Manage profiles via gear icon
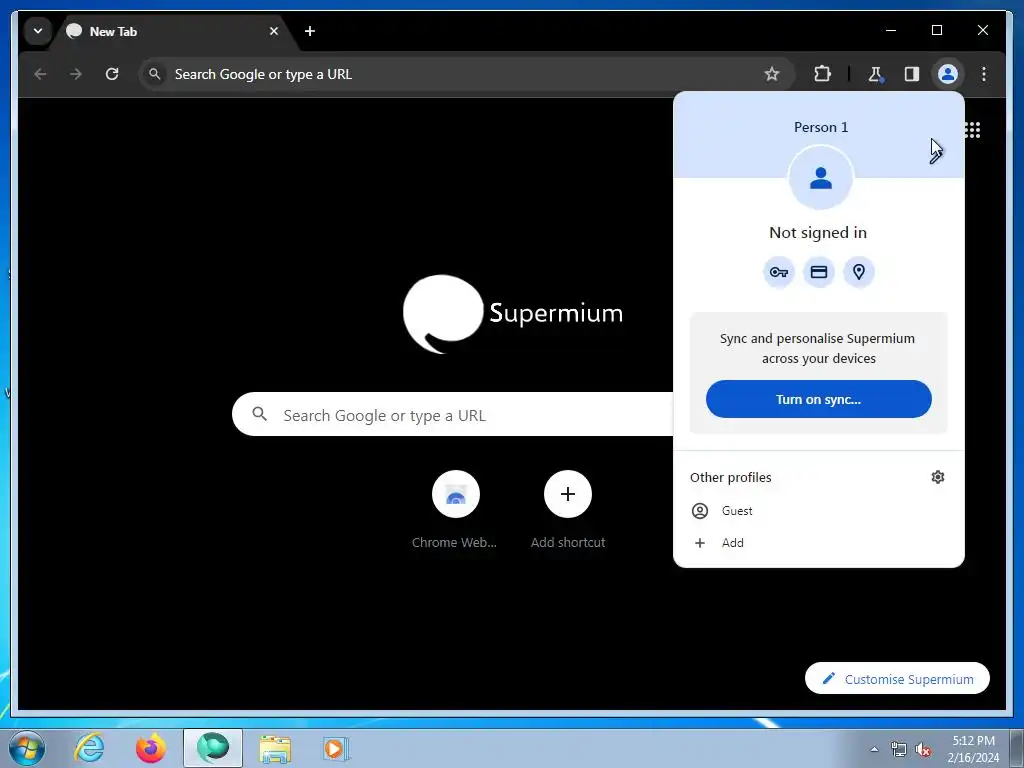This screenshot has height=768, width=1024. 938,477
